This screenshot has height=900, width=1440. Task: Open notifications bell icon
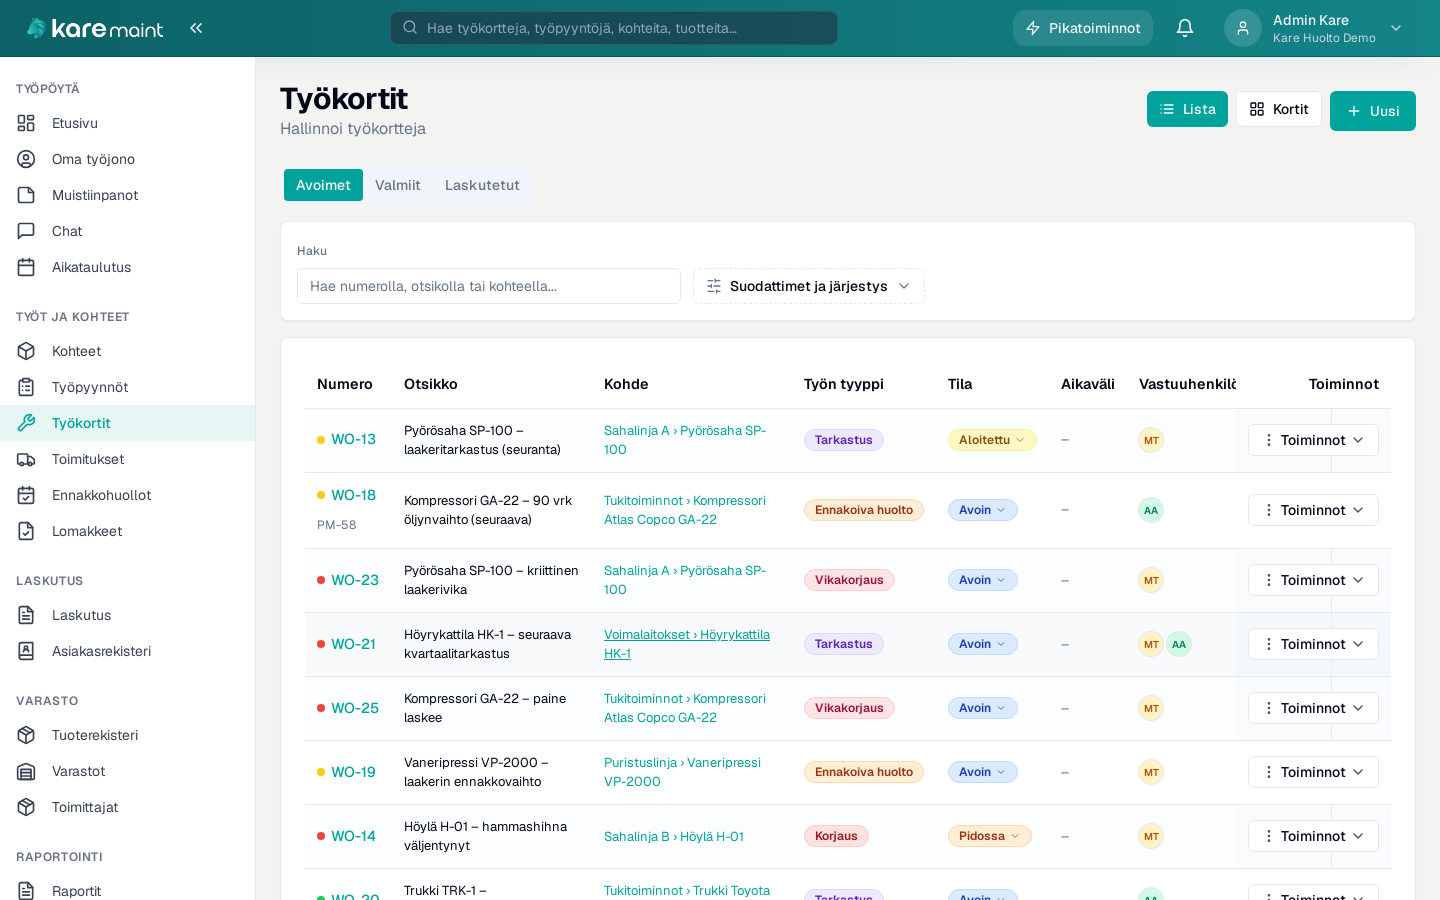pyautogui.click(x=1185, y=28)
